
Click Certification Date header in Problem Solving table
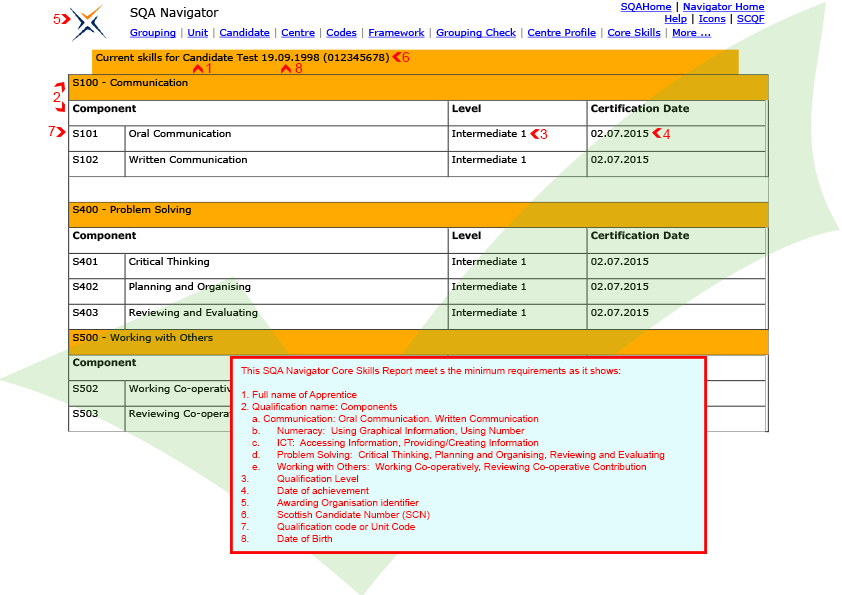[676, 241]
